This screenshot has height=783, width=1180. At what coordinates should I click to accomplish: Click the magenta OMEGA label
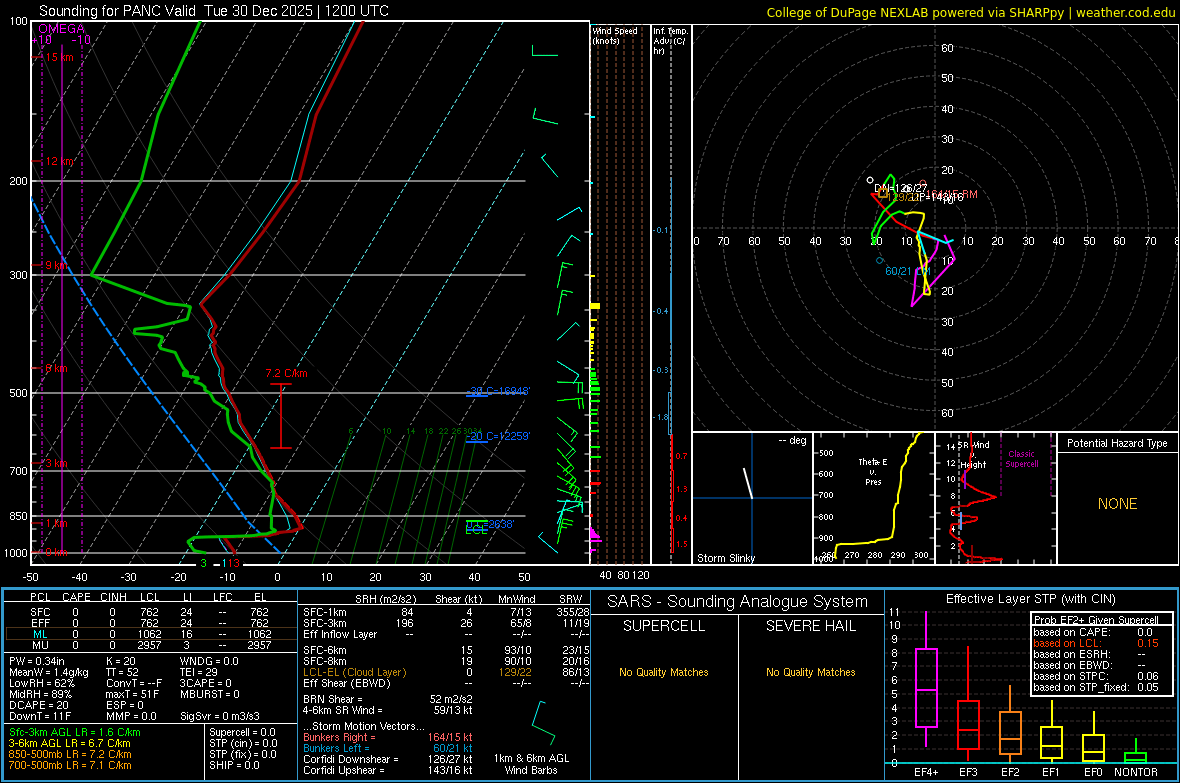pos(62,29)
